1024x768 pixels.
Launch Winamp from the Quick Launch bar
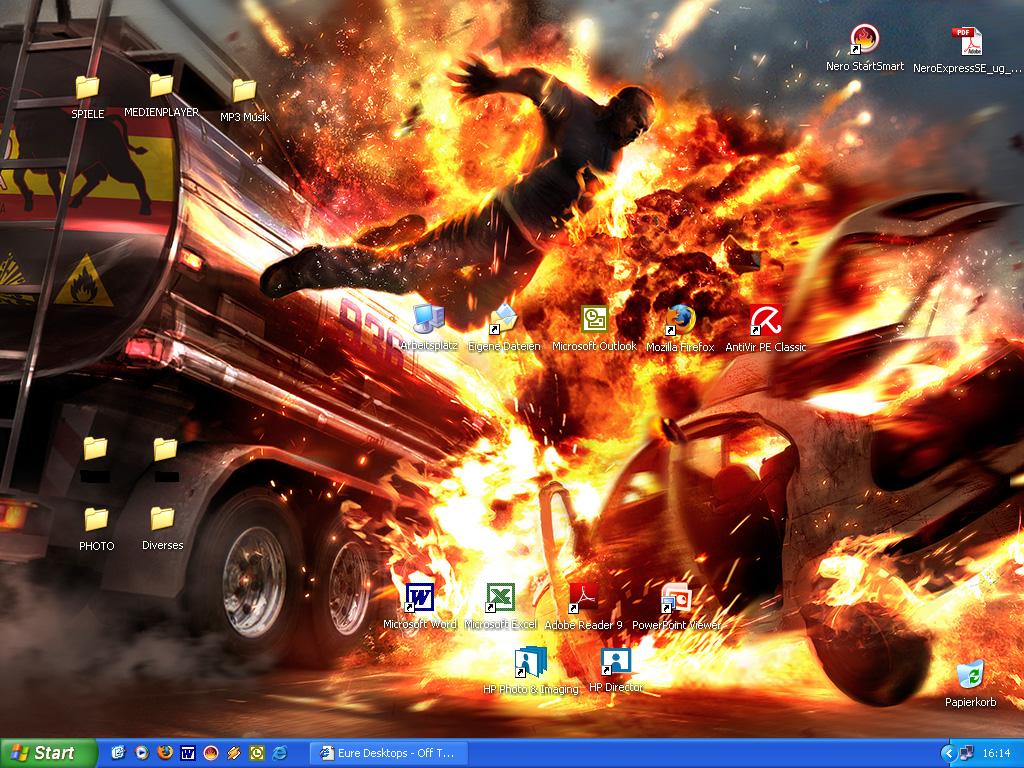[234, 753]
